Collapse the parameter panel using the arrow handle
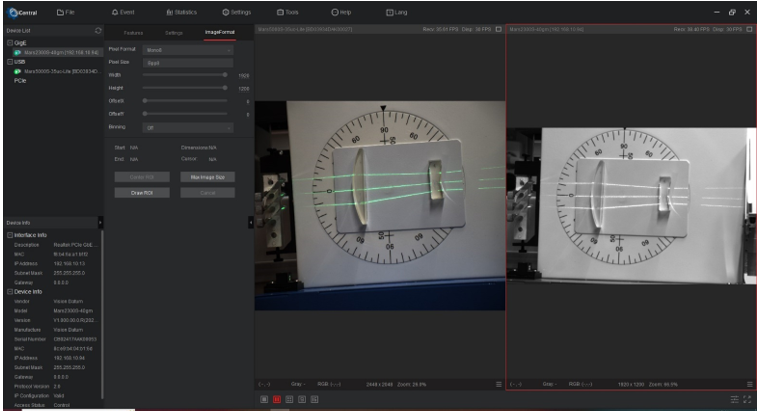The image size is (758, 412). coord(250,222)
